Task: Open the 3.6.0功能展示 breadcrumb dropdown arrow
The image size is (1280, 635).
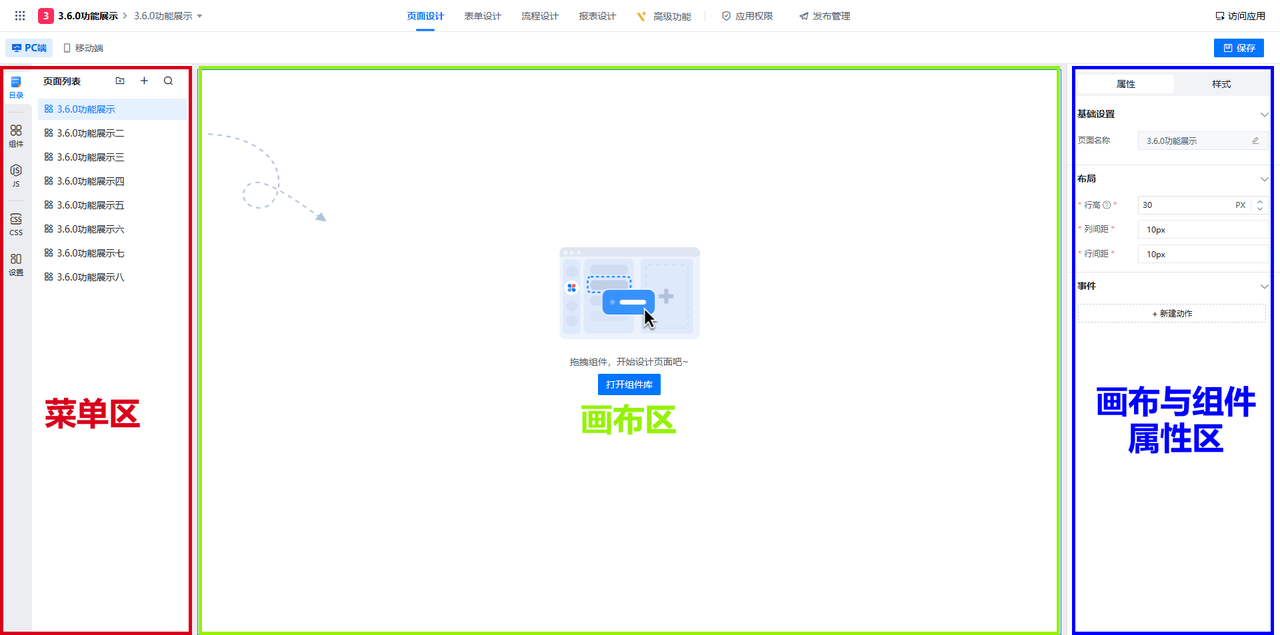Action: [200, 16]
